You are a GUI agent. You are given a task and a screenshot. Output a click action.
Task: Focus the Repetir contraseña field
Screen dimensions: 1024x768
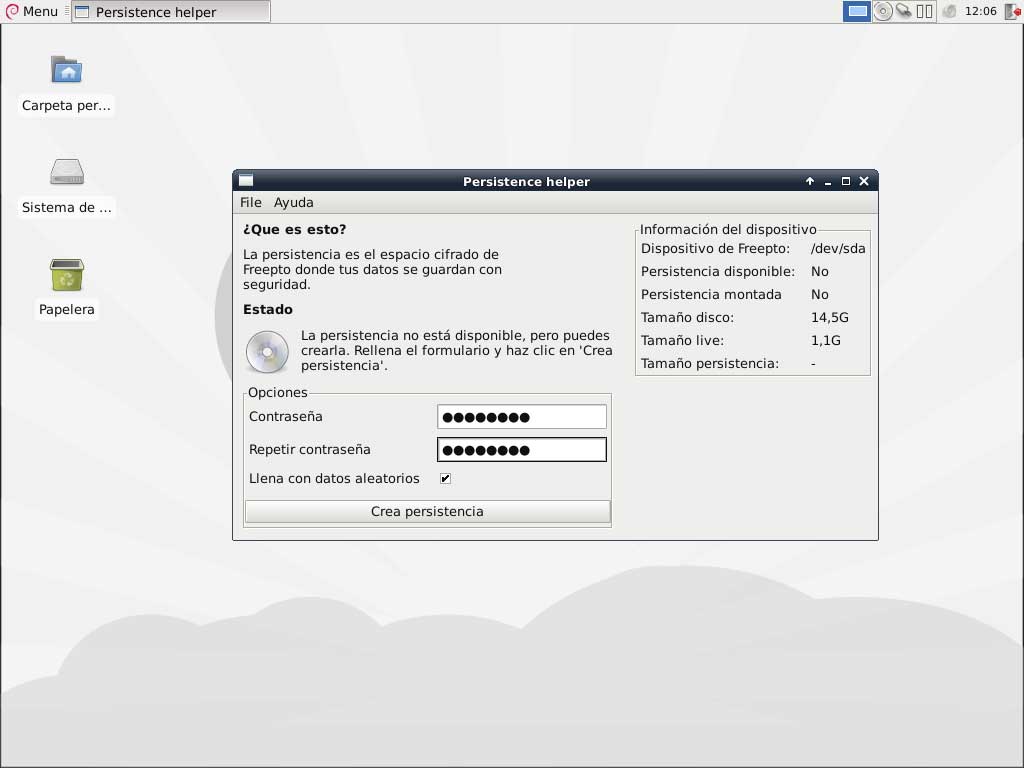(522, 449)
